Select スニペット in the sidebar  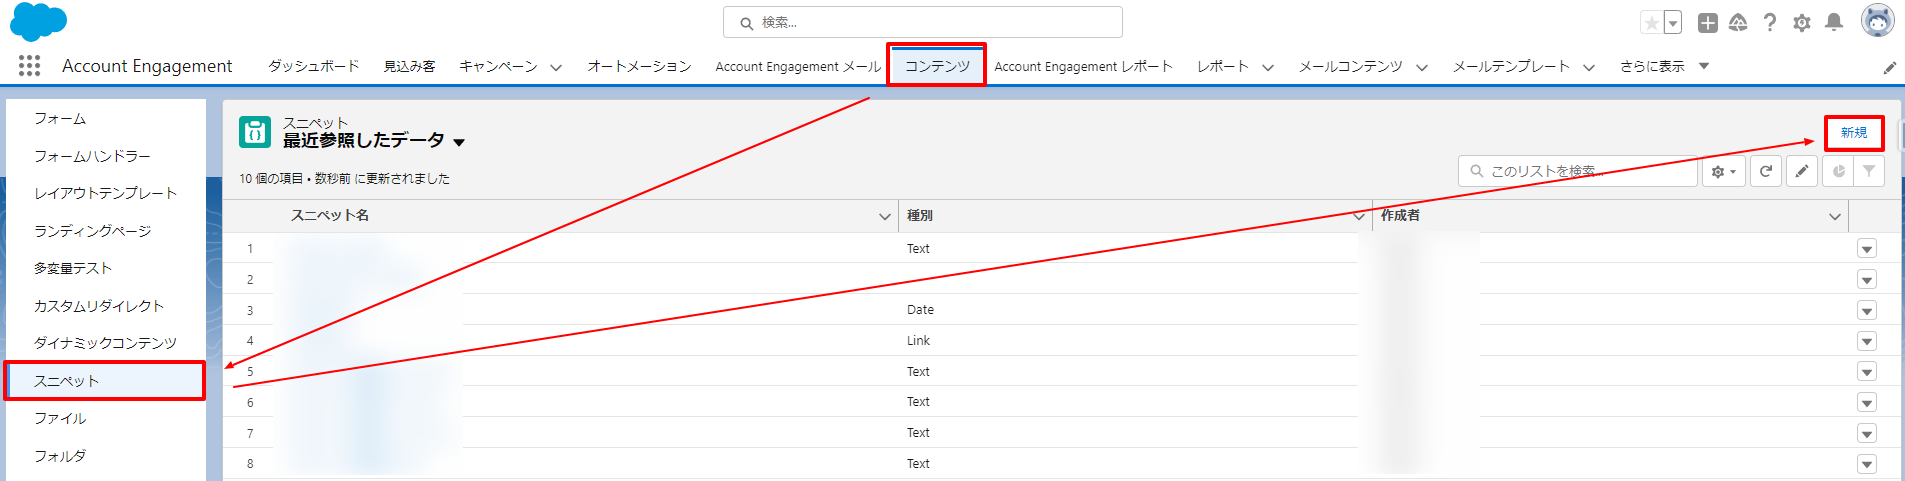(105, 381)
